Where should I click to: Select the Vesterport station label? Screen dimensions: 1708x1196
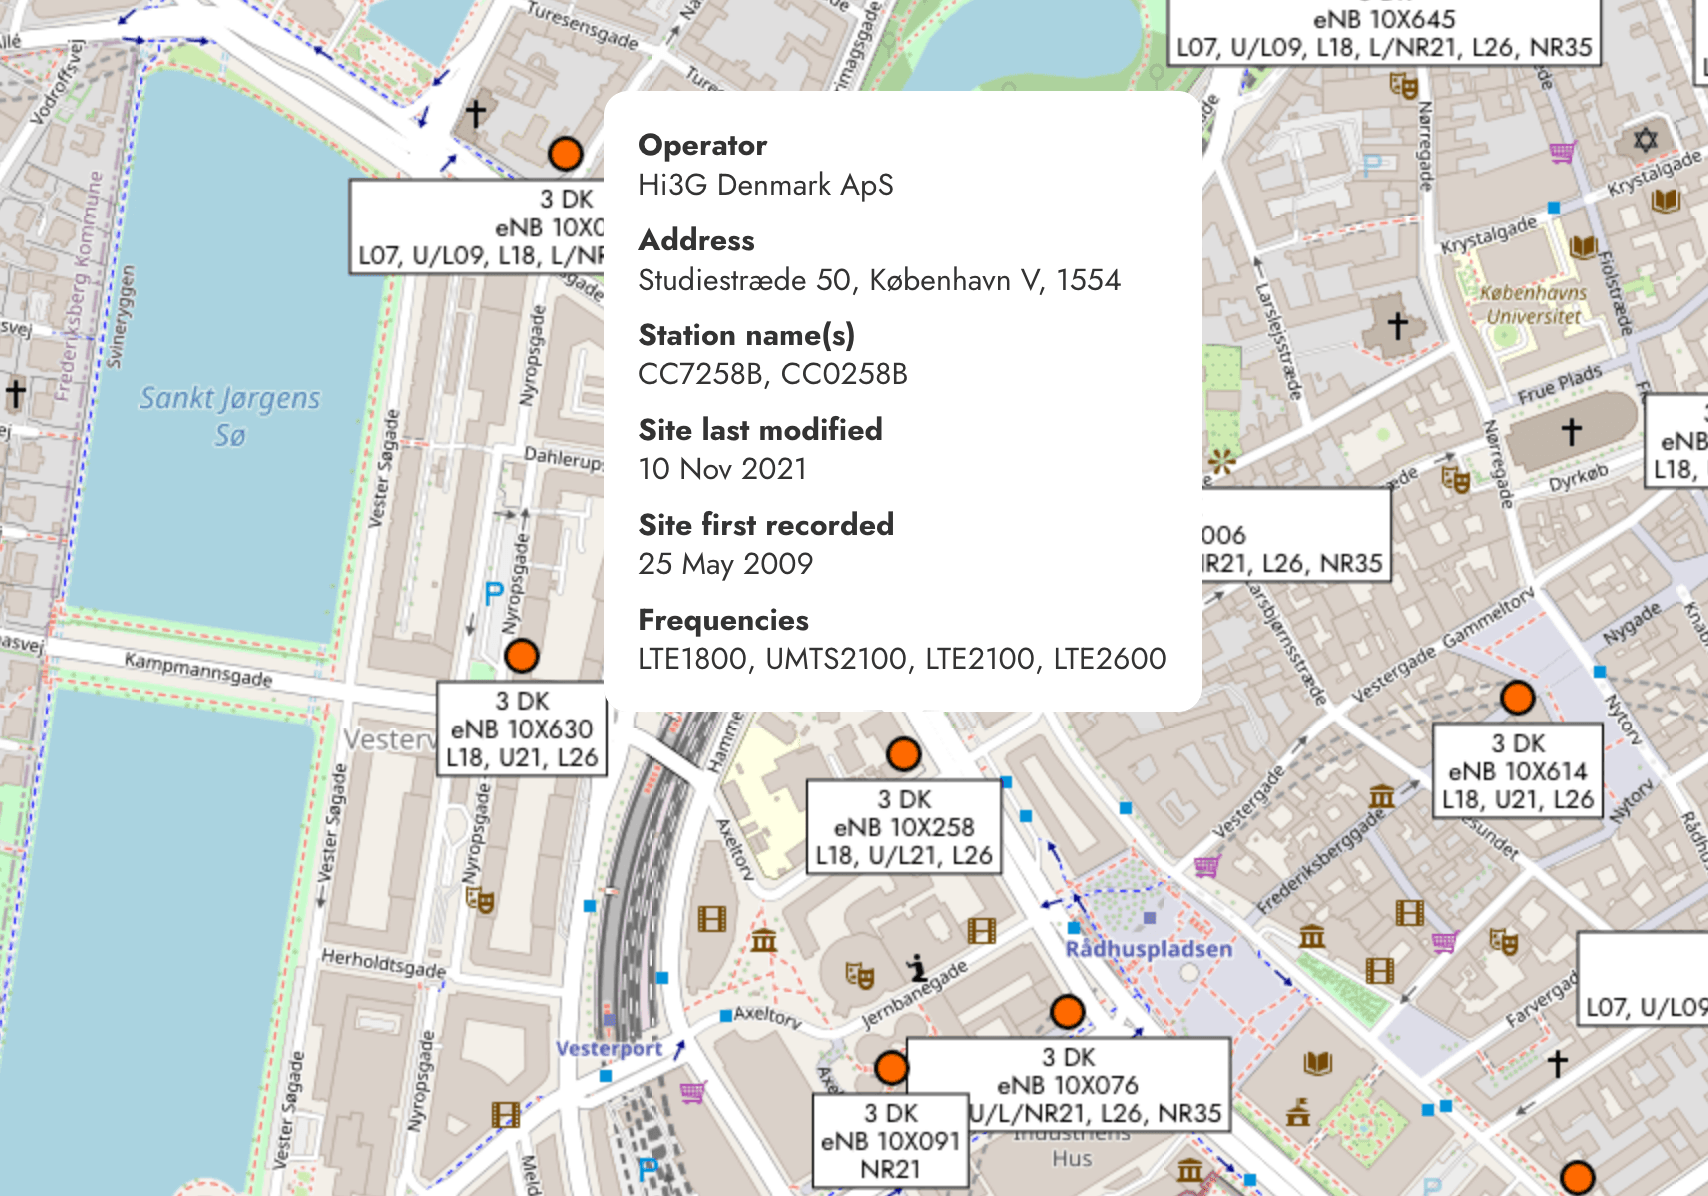(x=609, y=1048)
